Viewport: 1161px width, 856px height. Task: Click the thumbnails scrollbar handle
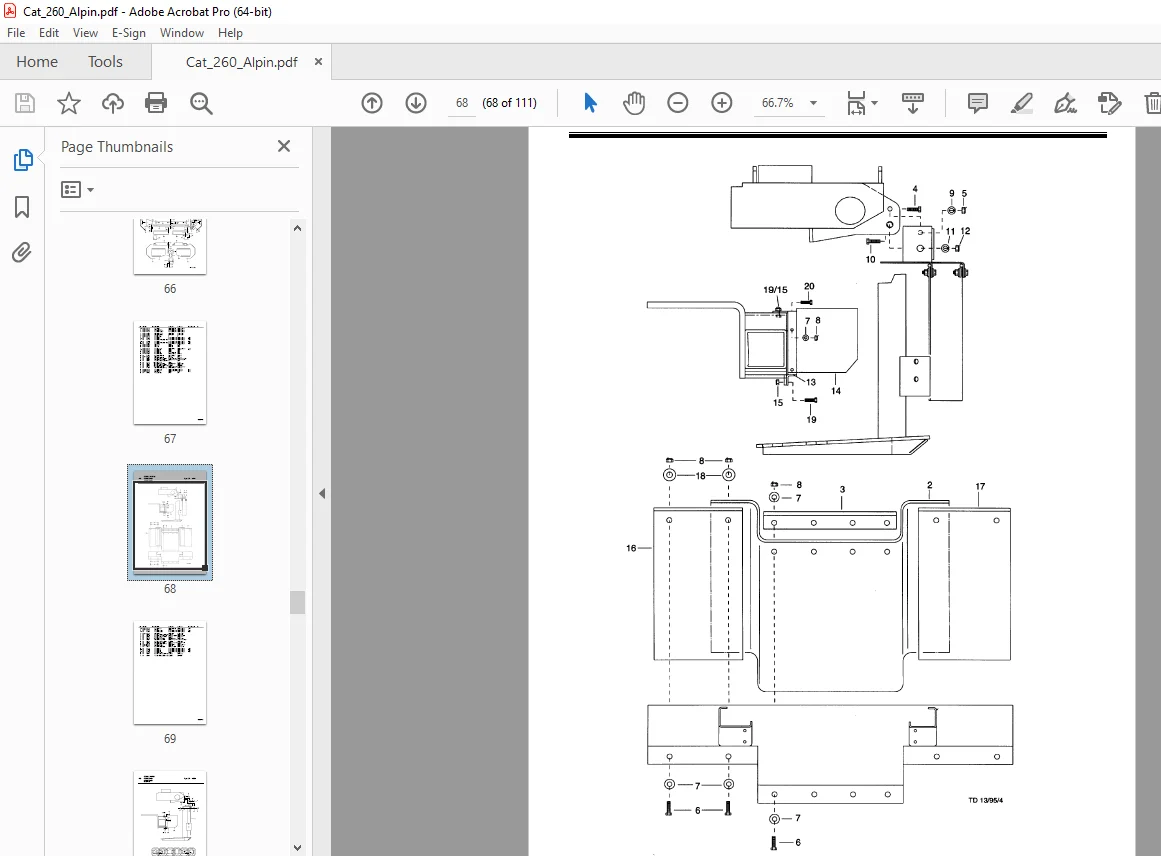click(297, 602)
